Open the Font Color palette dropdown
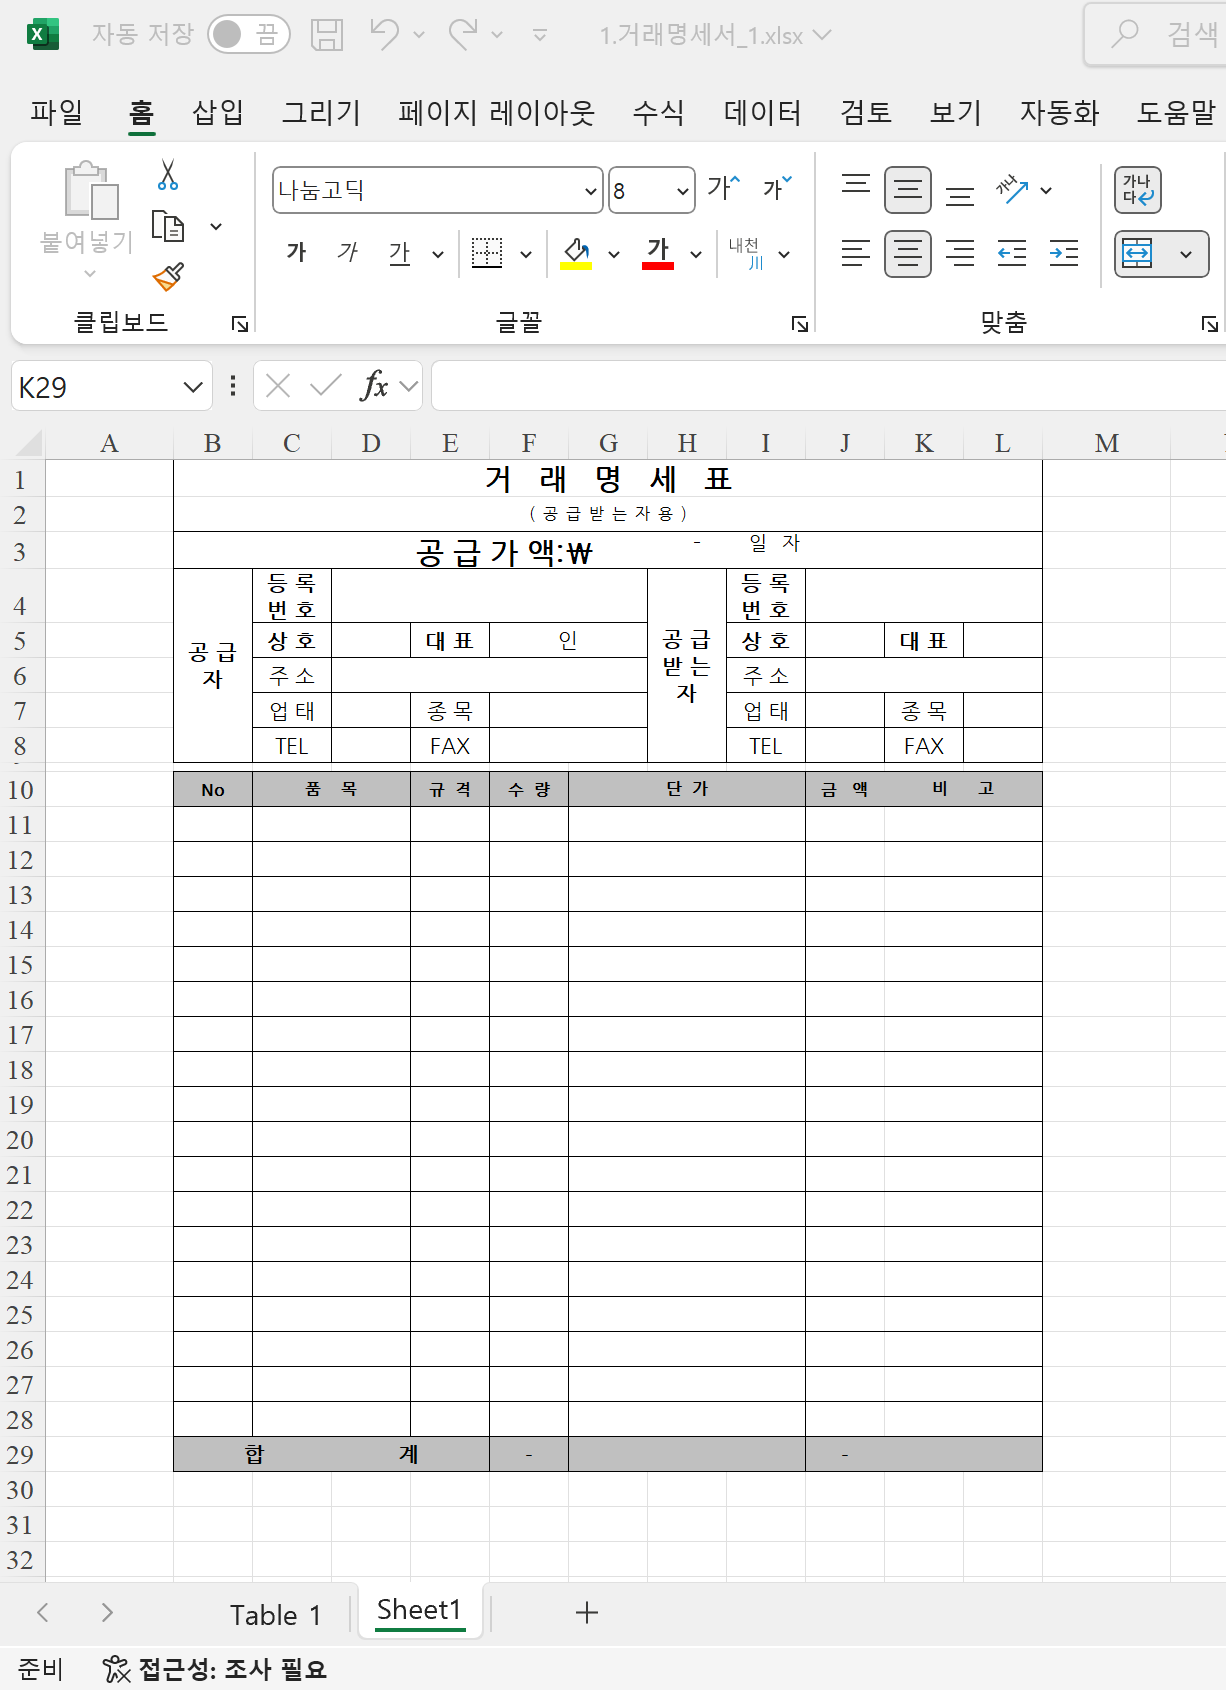The width and height of the screenshot is (1226, 1690). click(696, 254)
